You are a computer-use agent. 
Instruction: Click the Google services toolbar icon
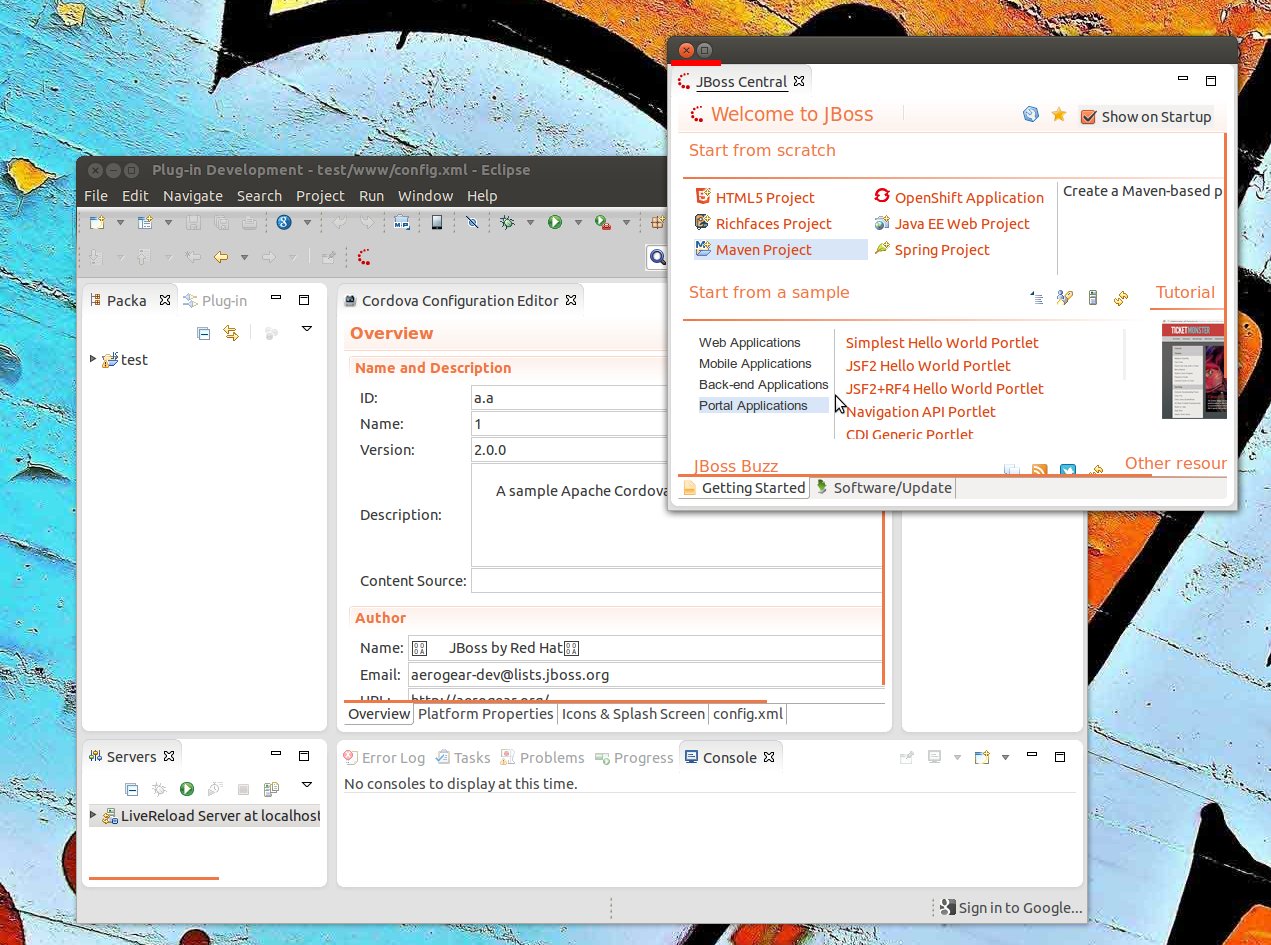[284, 222]
